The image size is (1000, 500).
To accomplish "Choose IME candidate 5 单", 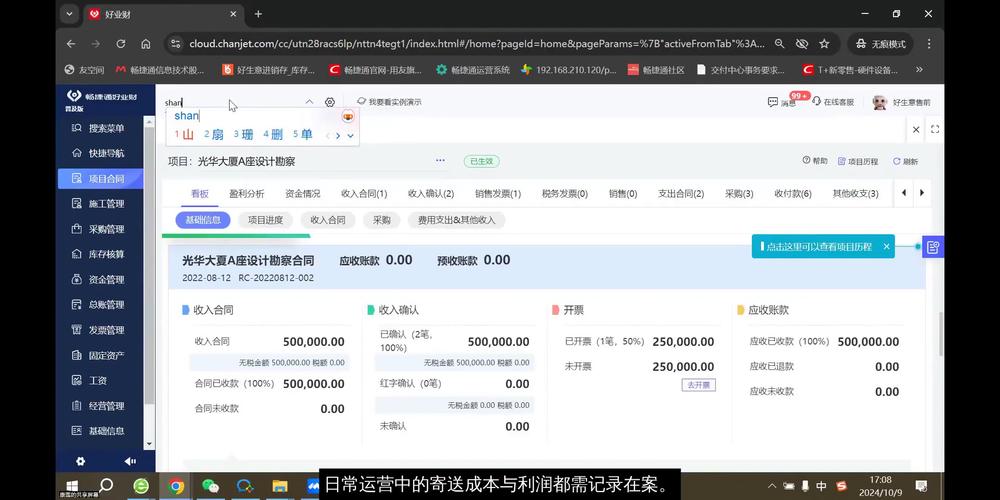I will (x=302, y=135).
